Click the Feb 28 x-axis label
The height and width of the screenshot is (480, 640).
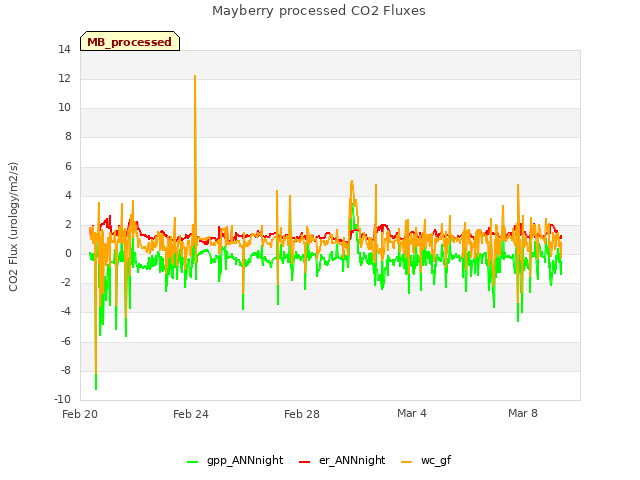pyautogui.click(x=302, y=414)
